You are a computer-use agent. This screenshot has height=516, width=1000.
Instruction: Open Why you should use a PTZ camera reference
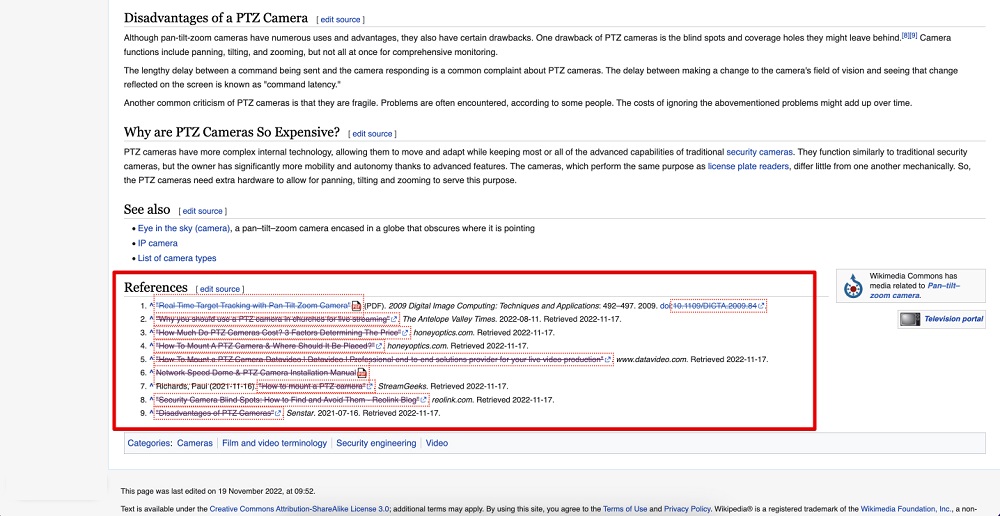coord(273,319)
